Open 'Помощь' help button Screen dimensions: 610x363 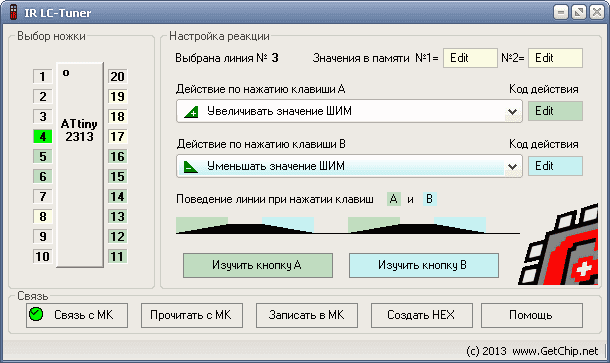[x=532, y=315]
